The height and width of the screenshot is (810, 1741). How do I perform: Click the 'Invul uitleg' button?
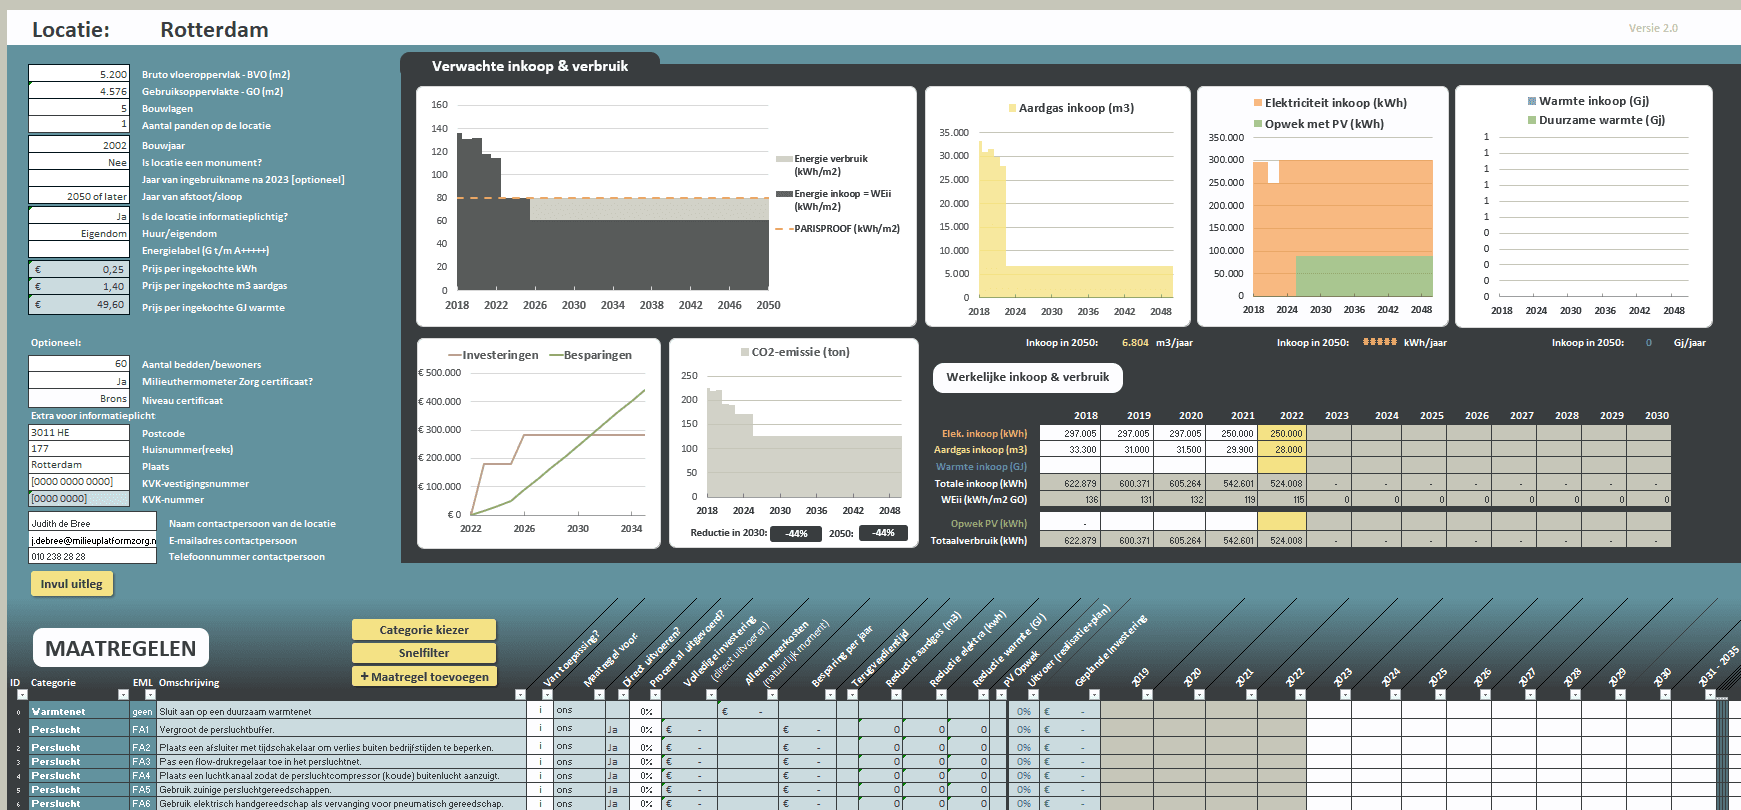71,584
